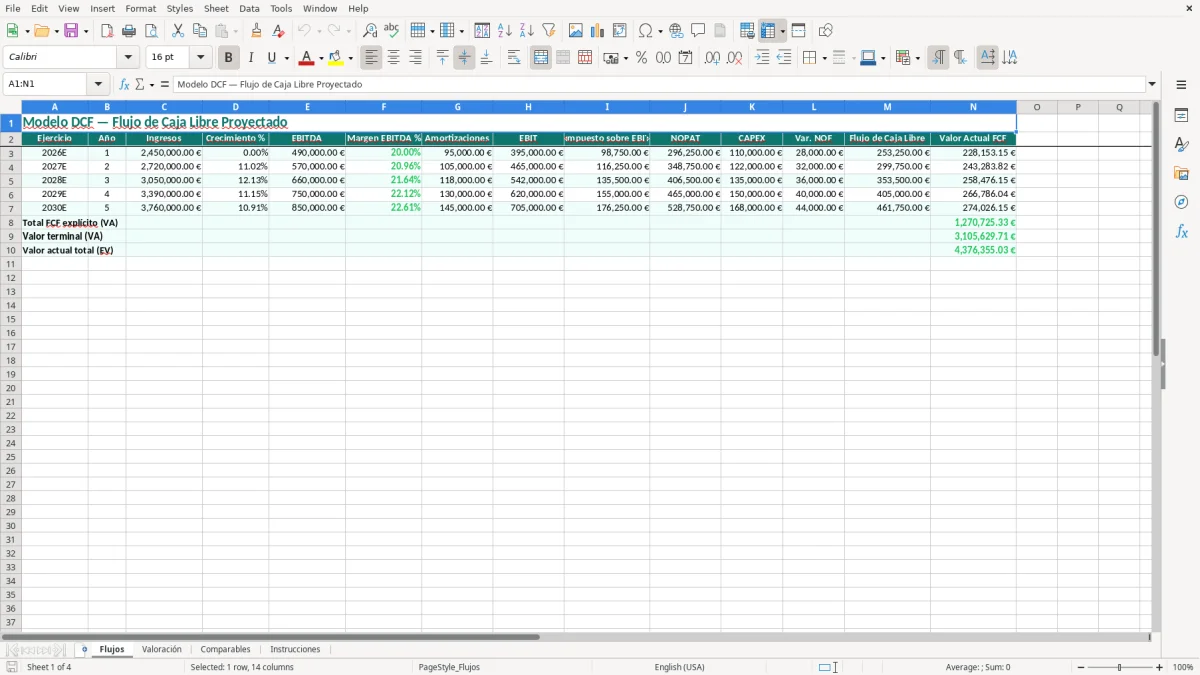Click cell showing 4,376,355.03 €
This screenshot has width=1200, height=675.
[x=973, y=250]
